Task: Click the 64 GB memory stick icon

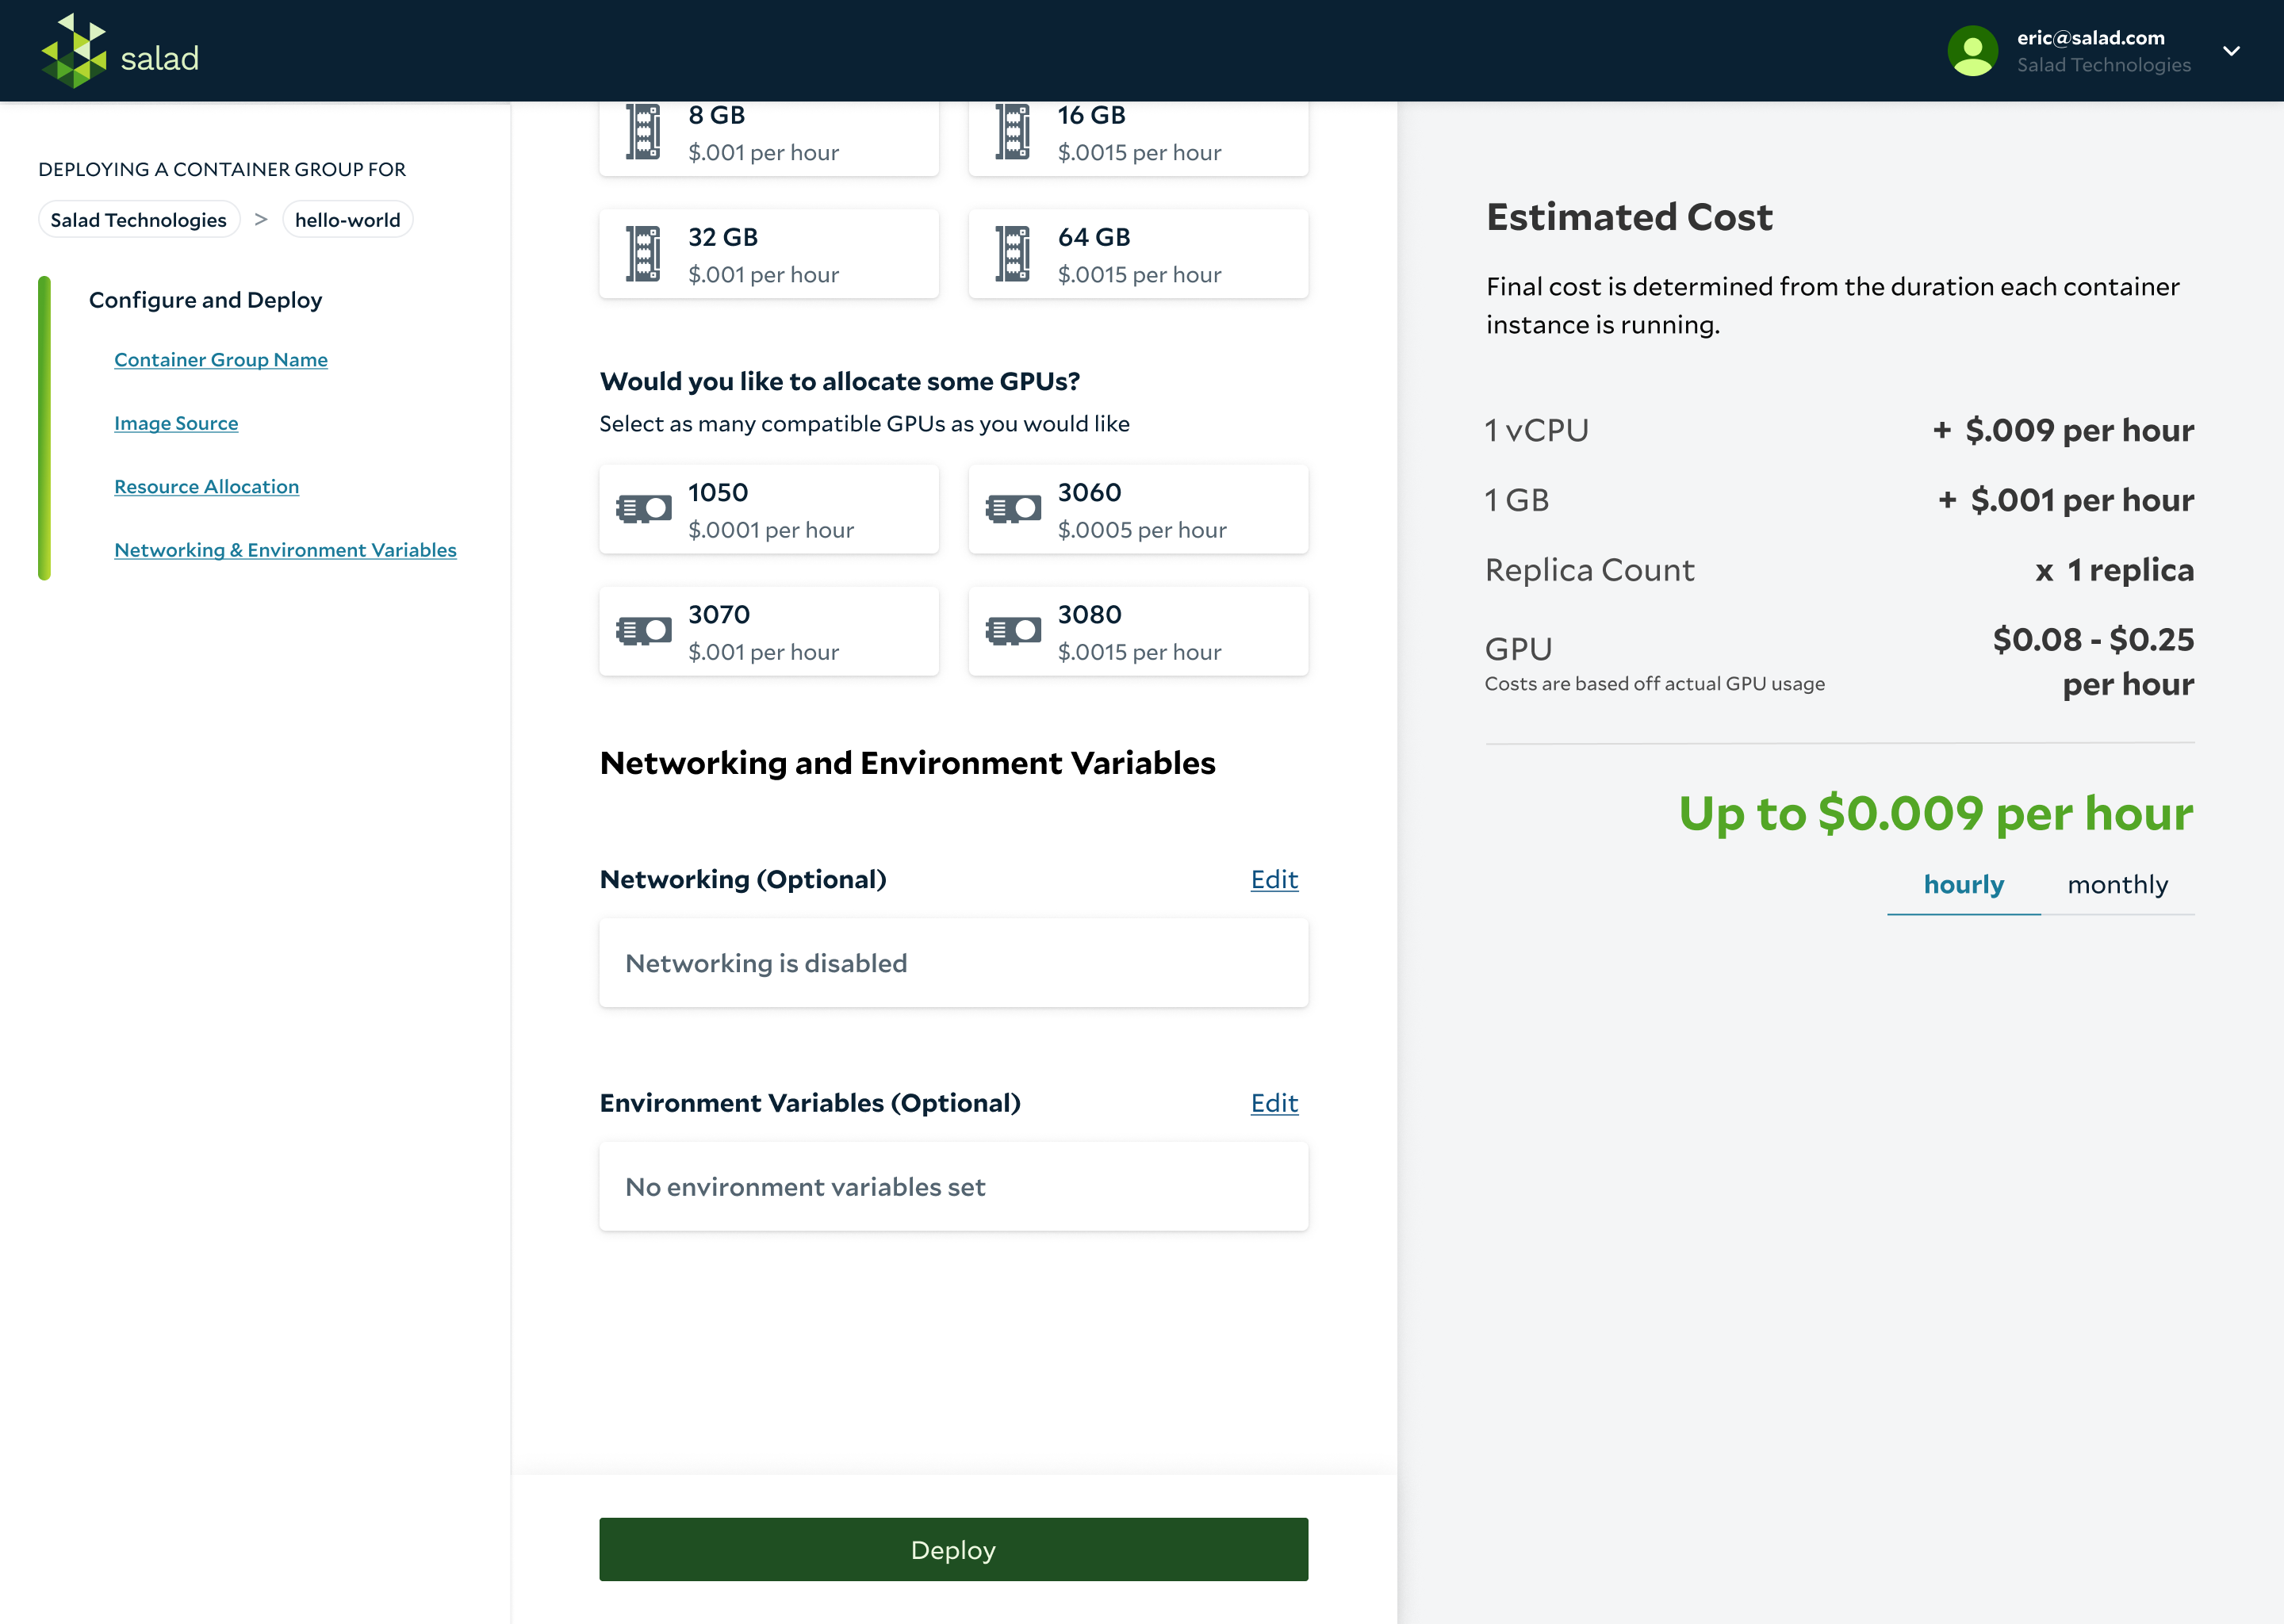Action: pos(1013,254)
